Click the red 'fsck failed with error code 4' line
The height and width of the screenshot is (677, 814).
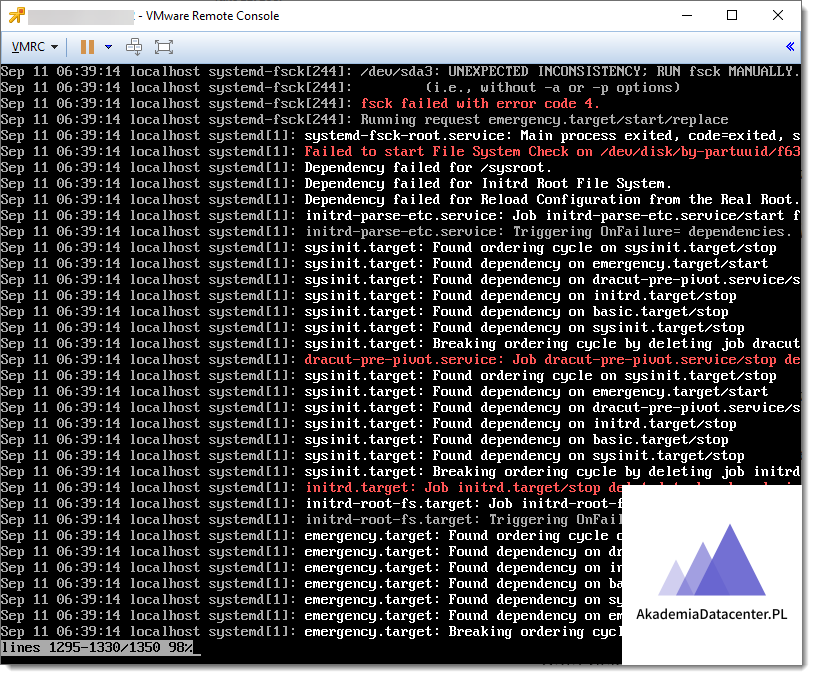pos(480,104)
